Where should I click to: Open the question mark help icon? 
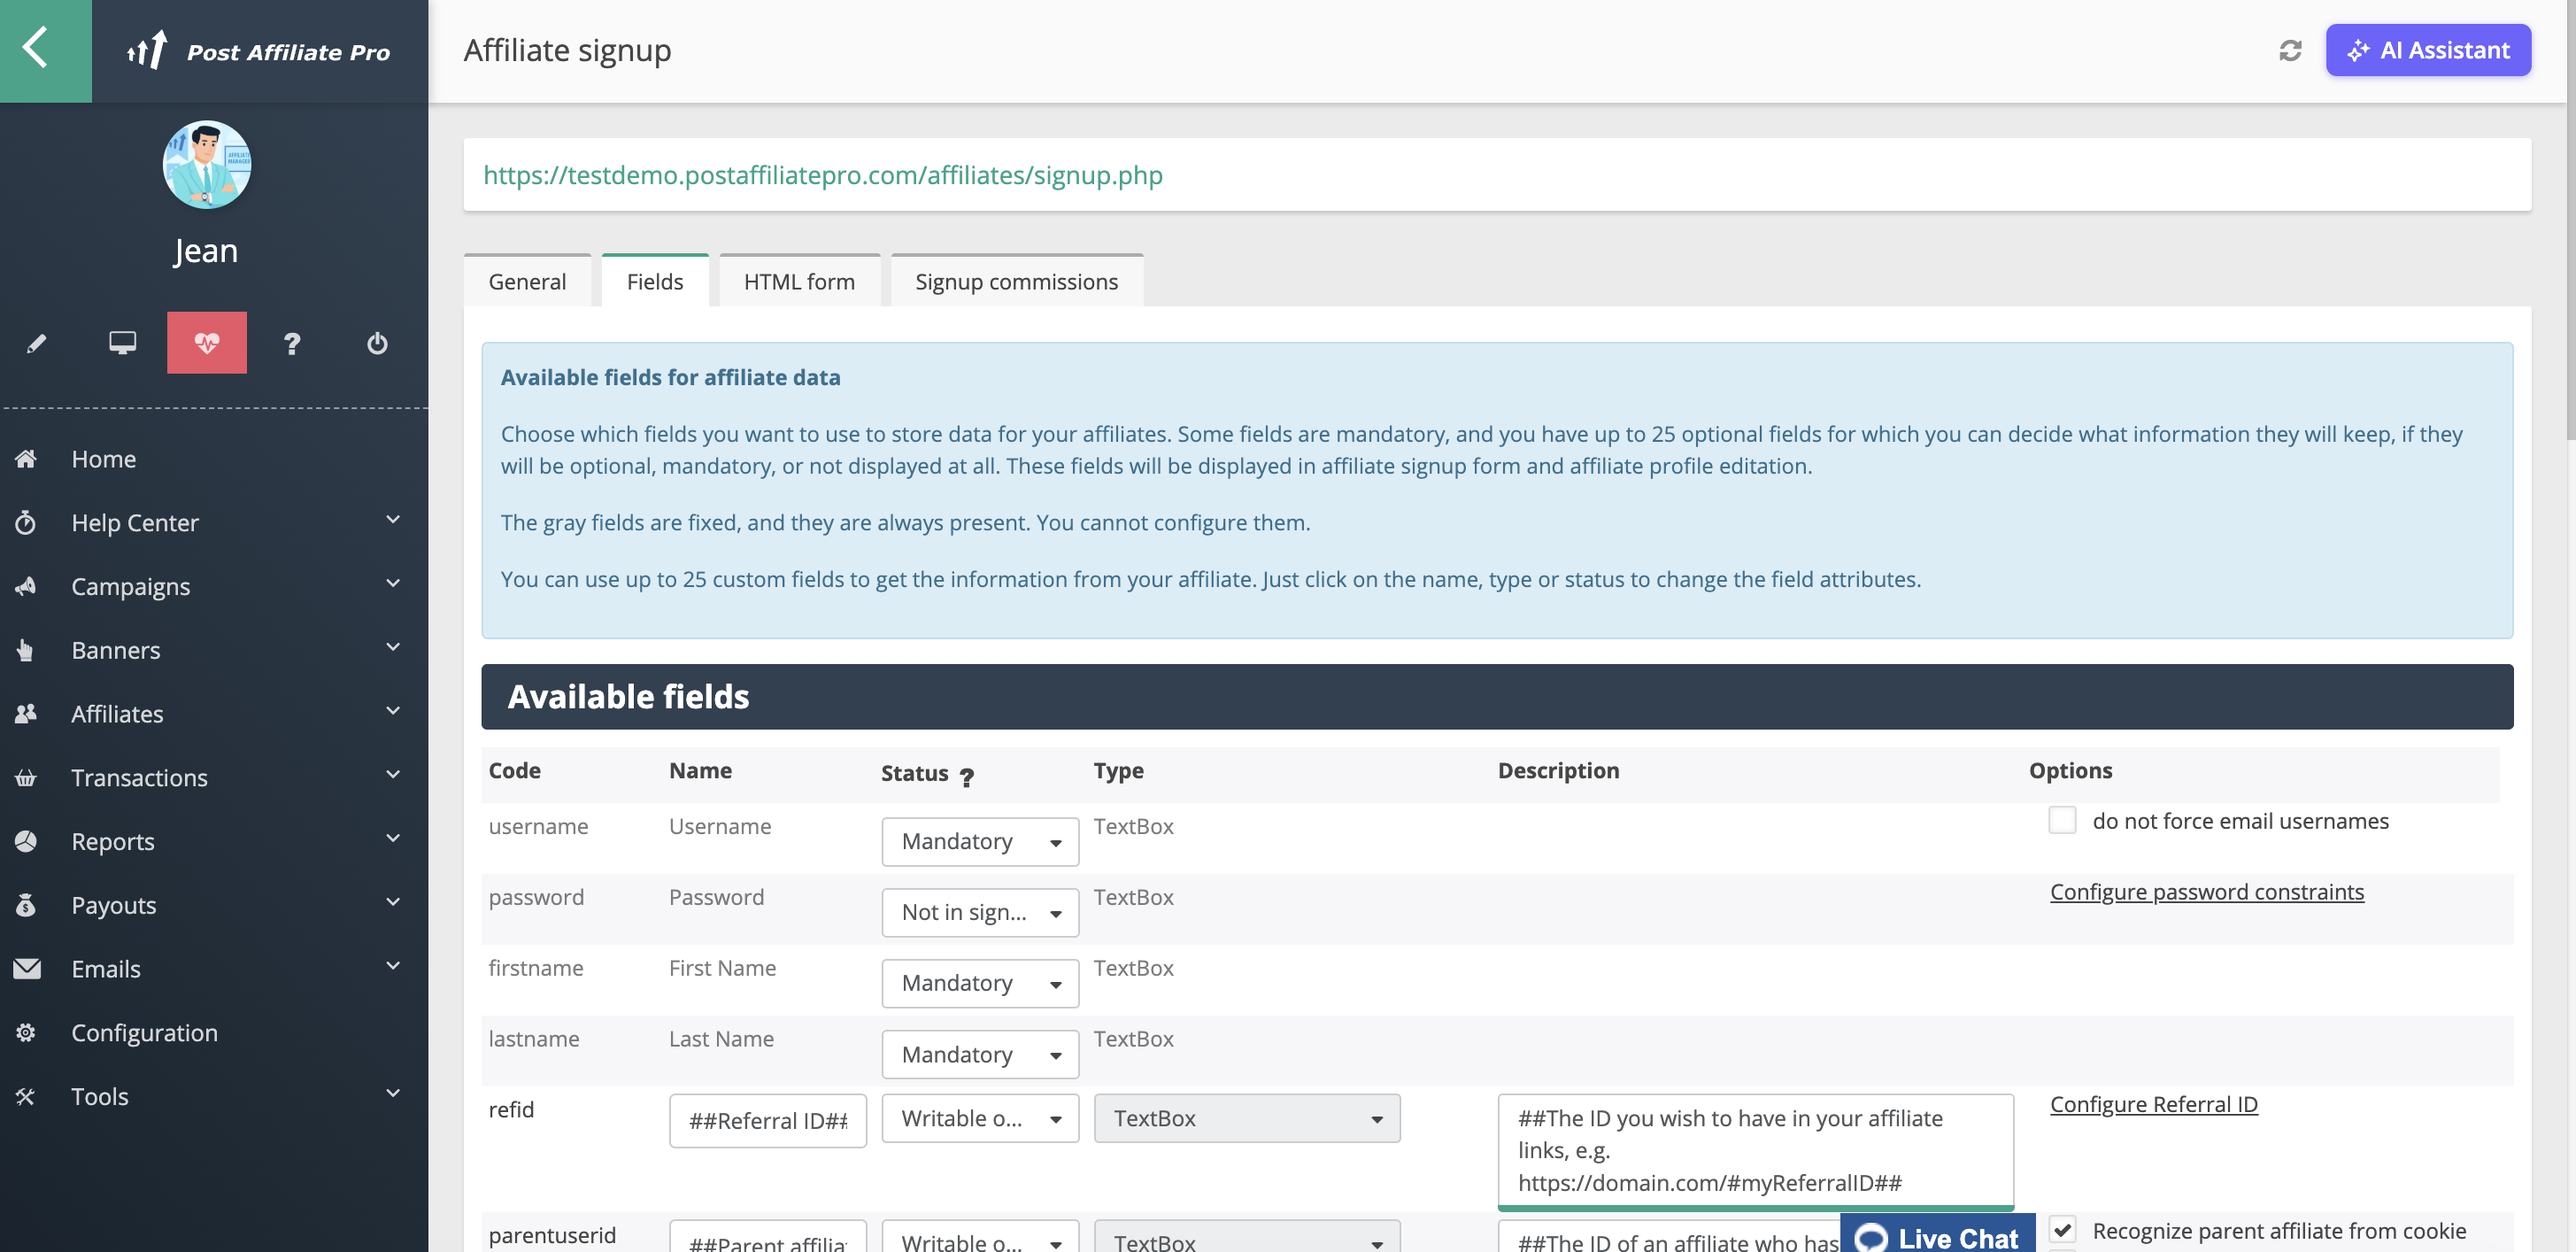pyautogui.click(x=292, y=343)
